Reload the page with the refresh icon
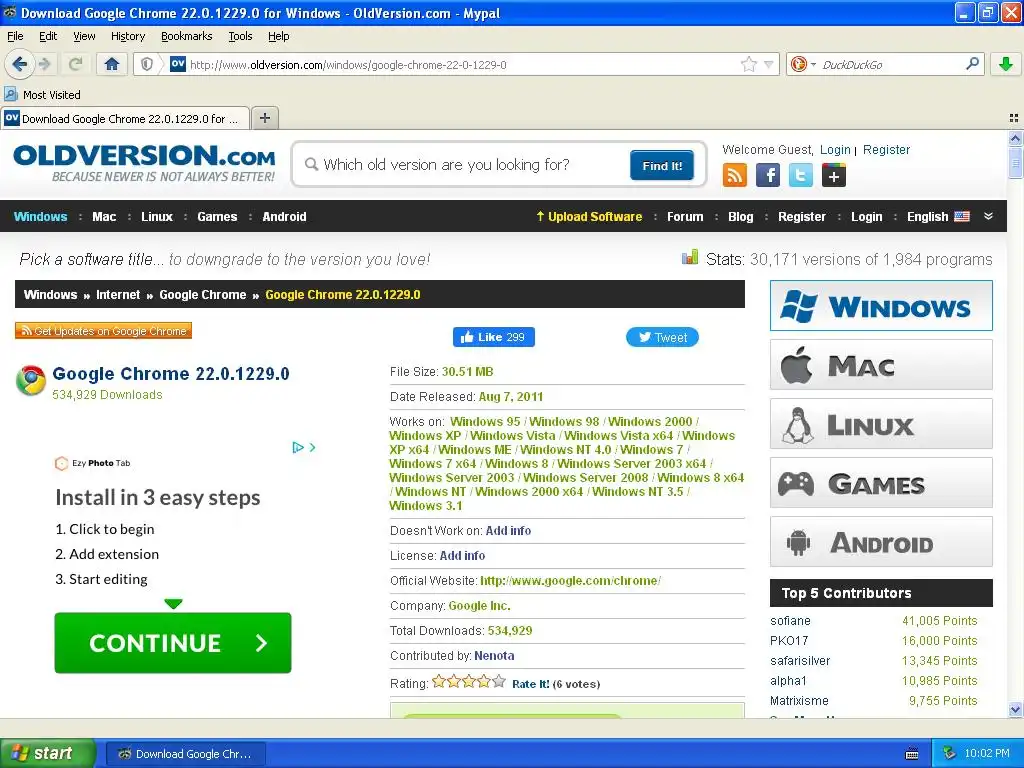This screenshot has width=1024, height=768. pos(76,64)
